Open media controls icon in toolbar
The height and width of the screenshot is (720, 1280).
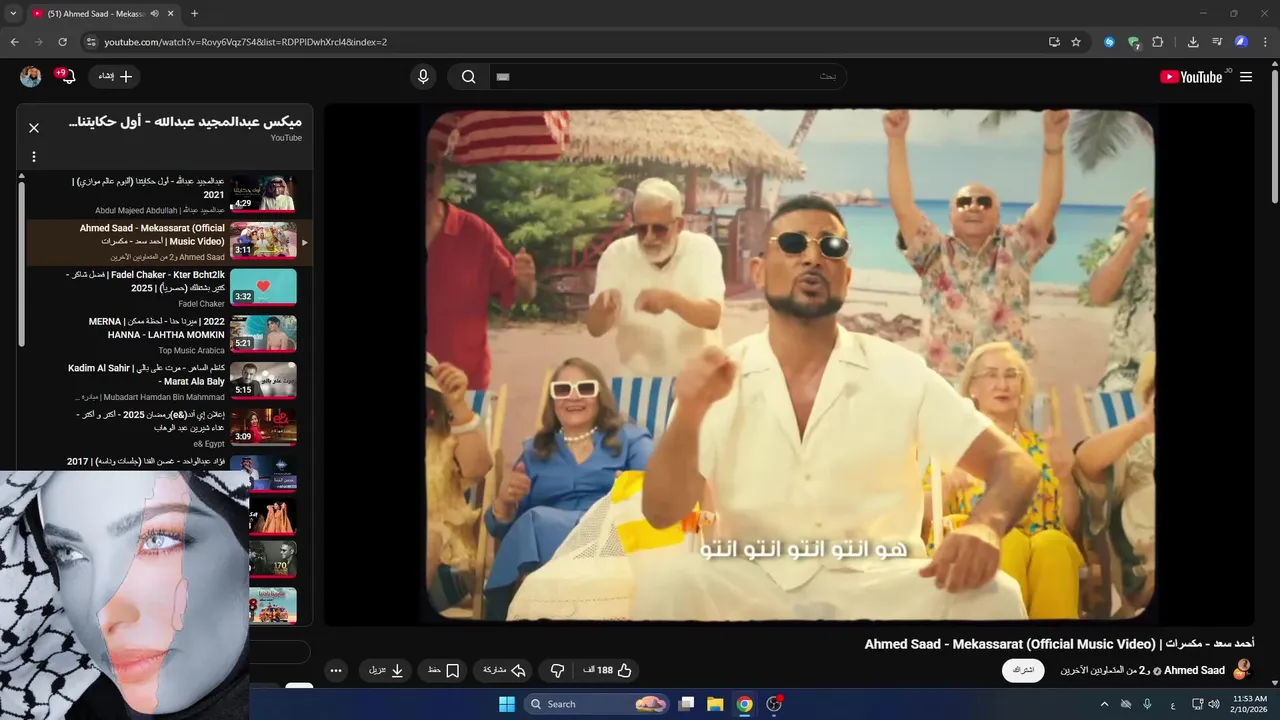point(1217,42)
